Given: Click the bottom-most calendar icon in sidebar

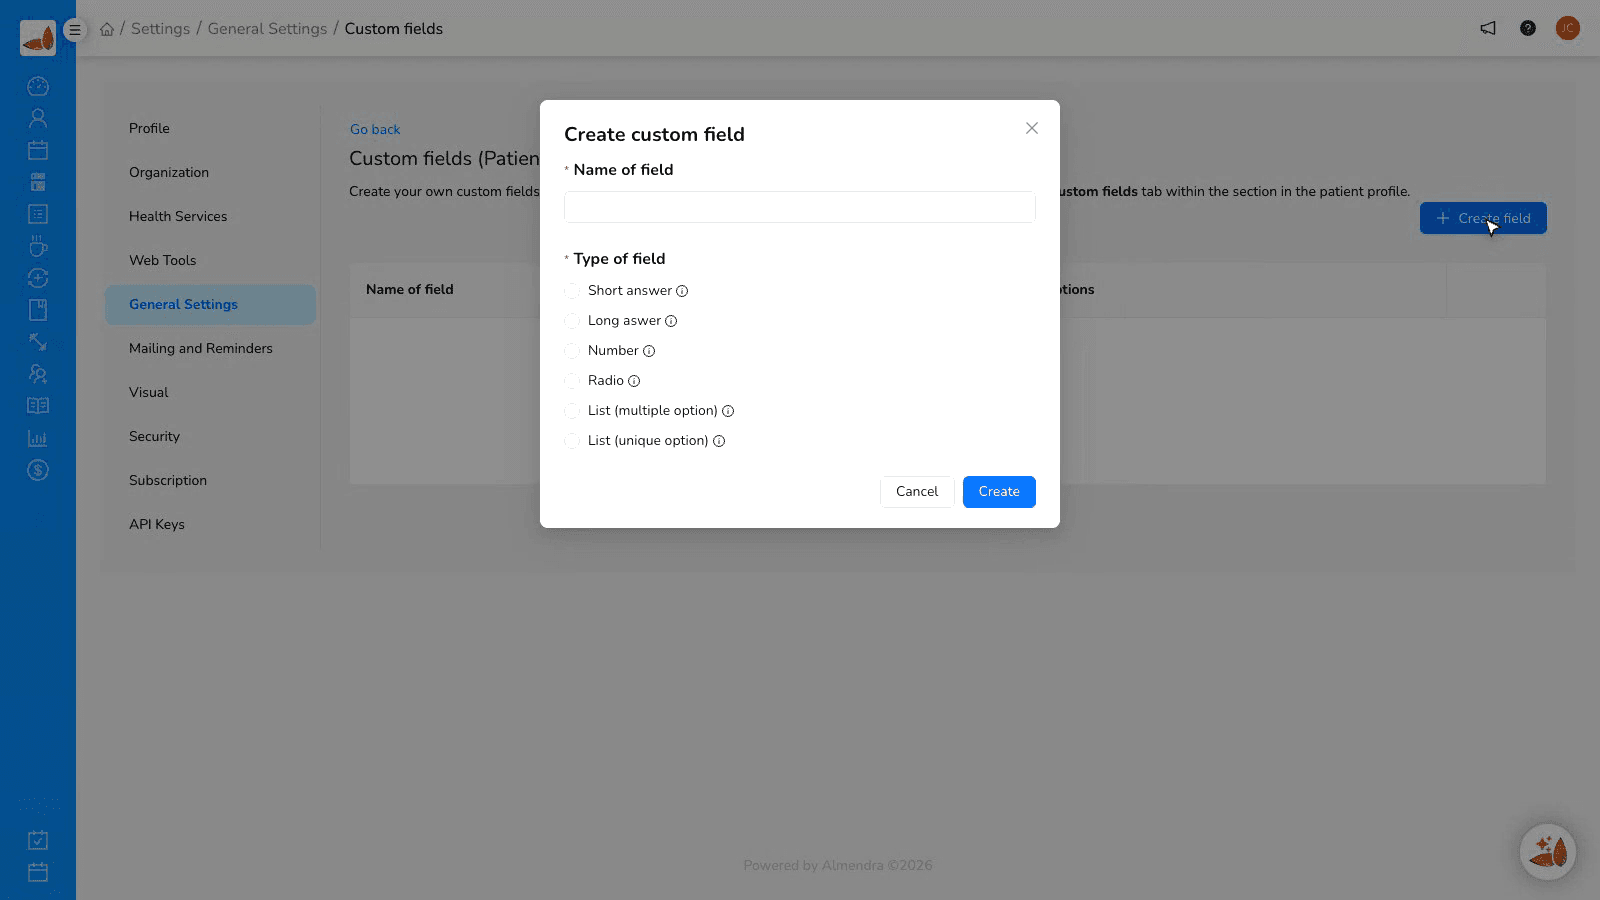Looking at the screenshot, I should 38,872.
